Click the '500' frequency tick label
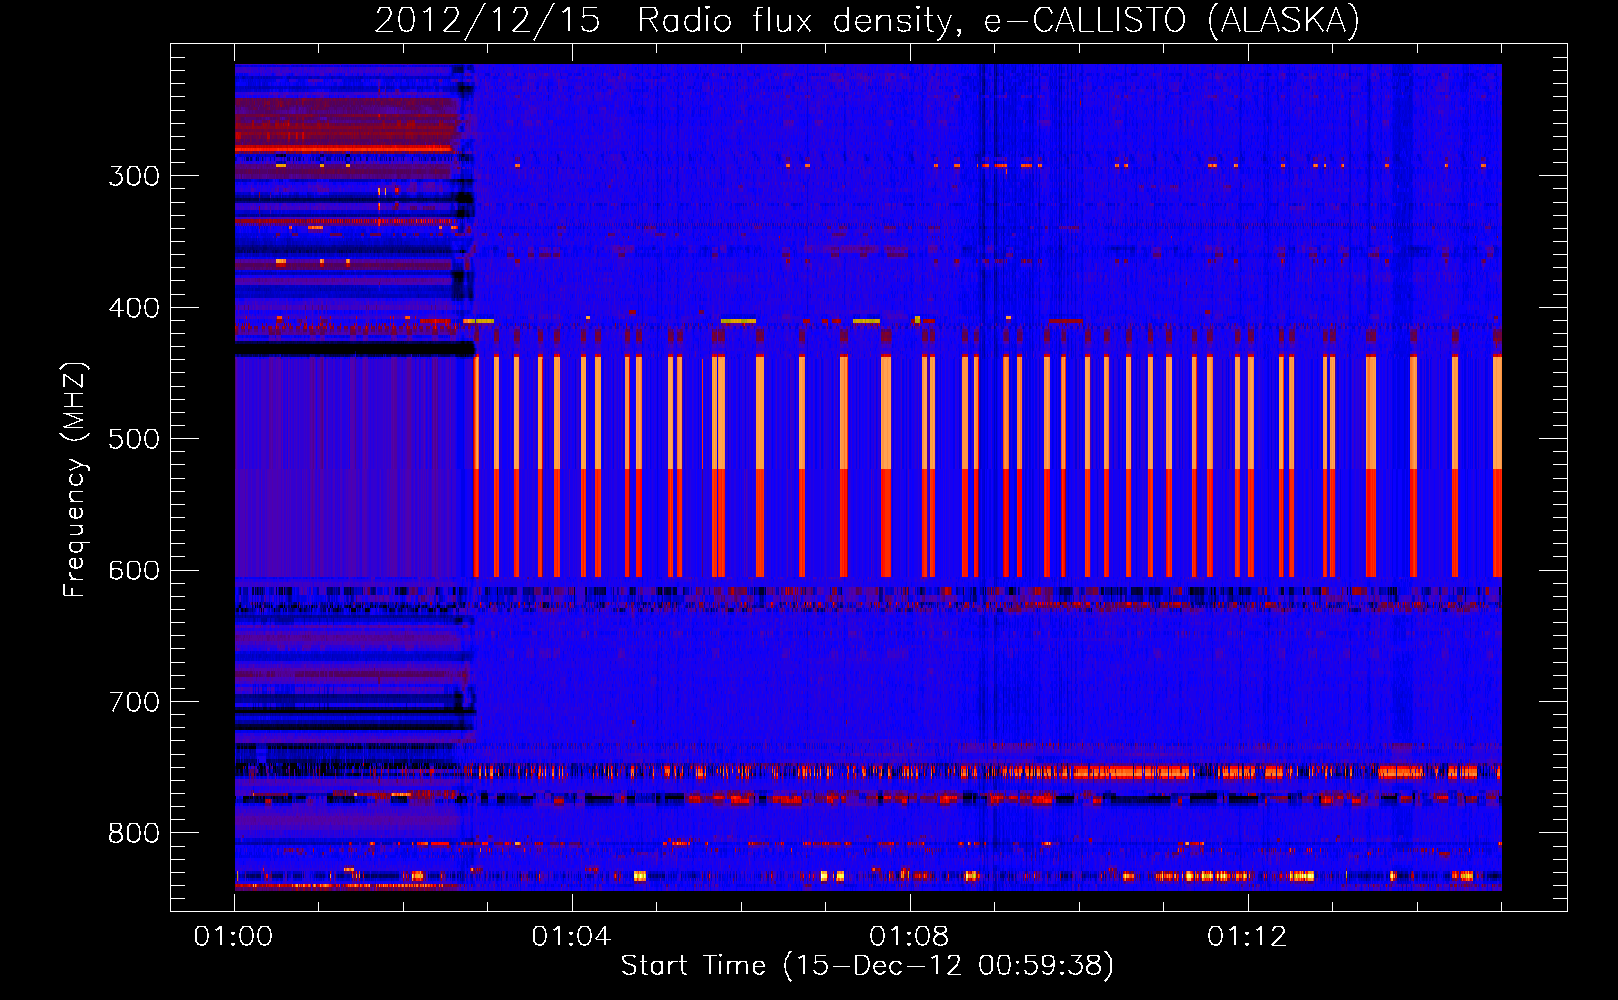This screenshot has width=1618, height=1000. point(134,439)
